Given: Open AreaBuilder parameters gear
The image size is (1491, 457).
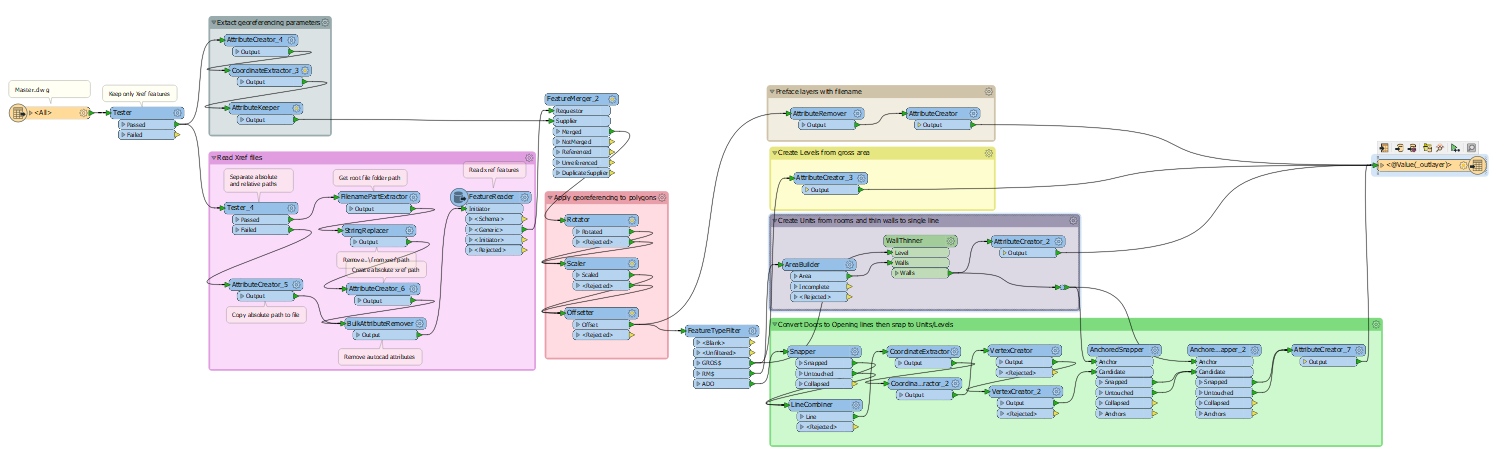Looking at the screenshot, I should pos(850,264).
